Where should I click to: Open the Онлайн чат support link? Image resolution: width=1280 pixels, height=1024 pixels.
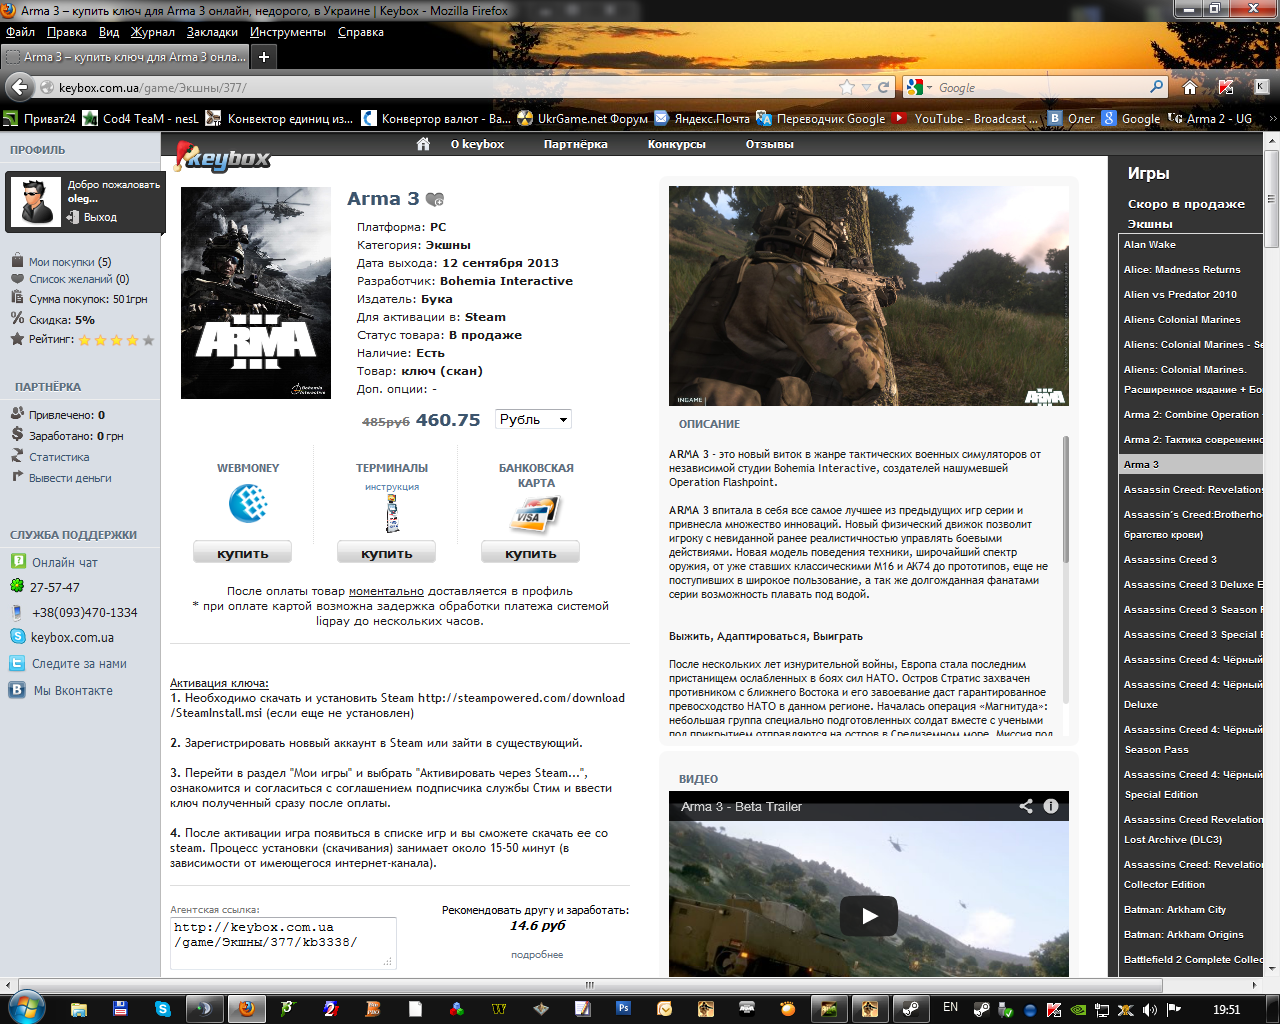click(65, 562)
